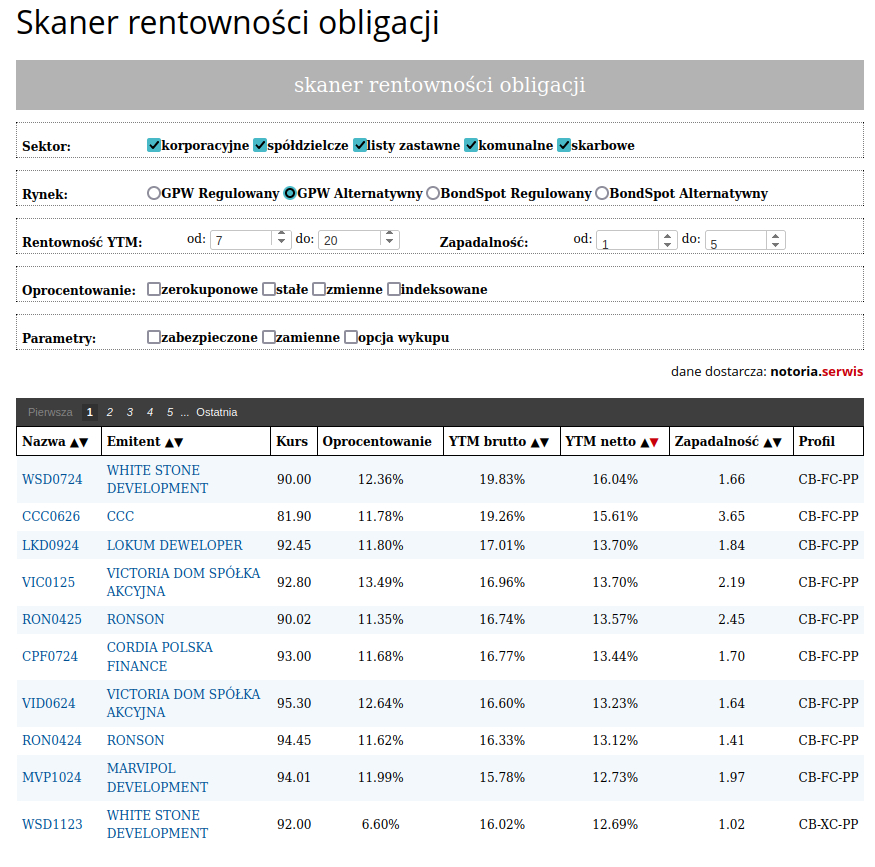Enable the zabezpieczone parameter checkbox

pos(154,337)
